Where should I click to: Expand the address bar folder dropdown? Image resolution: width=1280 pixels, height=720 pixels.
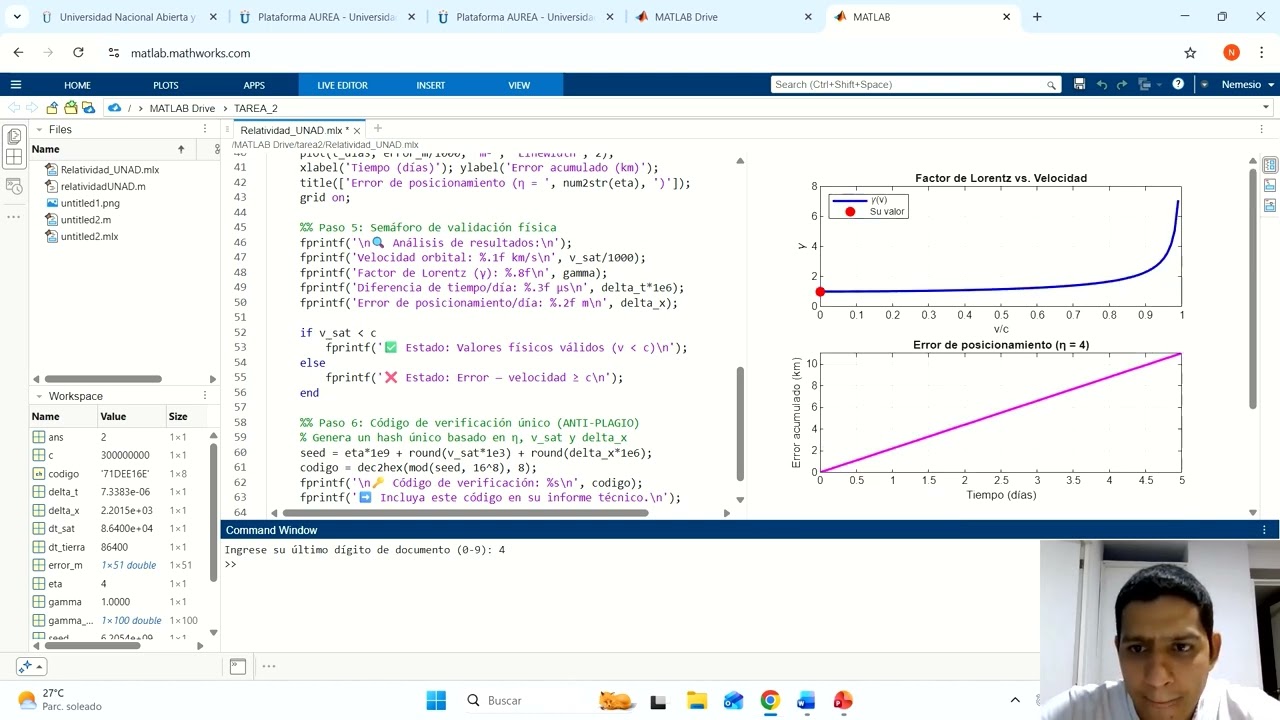coord(1266,108)
